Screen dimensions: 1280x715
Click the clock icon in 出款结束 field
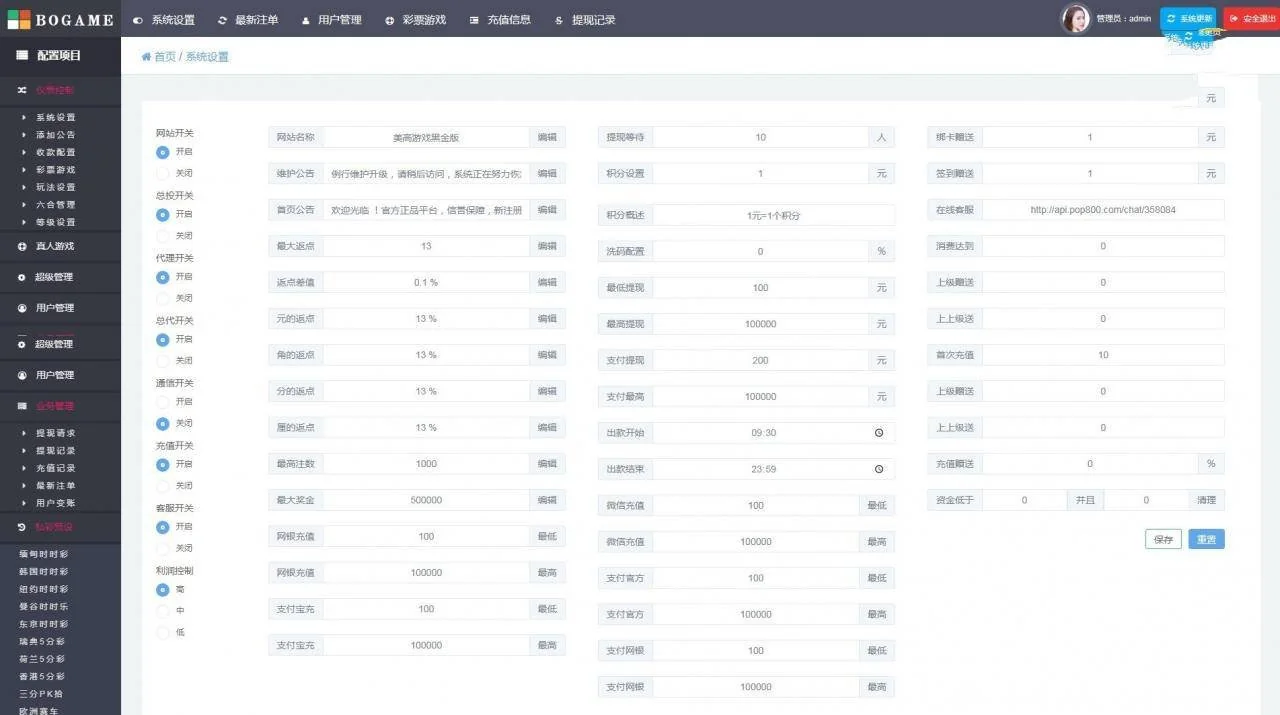click(879, 469)
